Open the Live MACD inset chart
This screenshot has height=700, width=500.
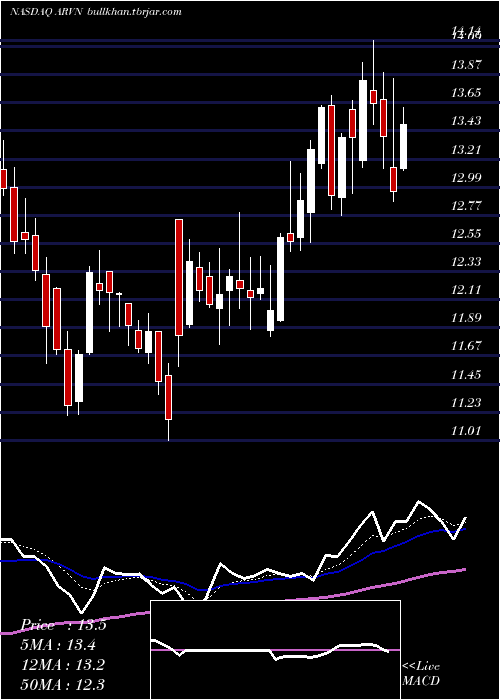coord(275,650)
